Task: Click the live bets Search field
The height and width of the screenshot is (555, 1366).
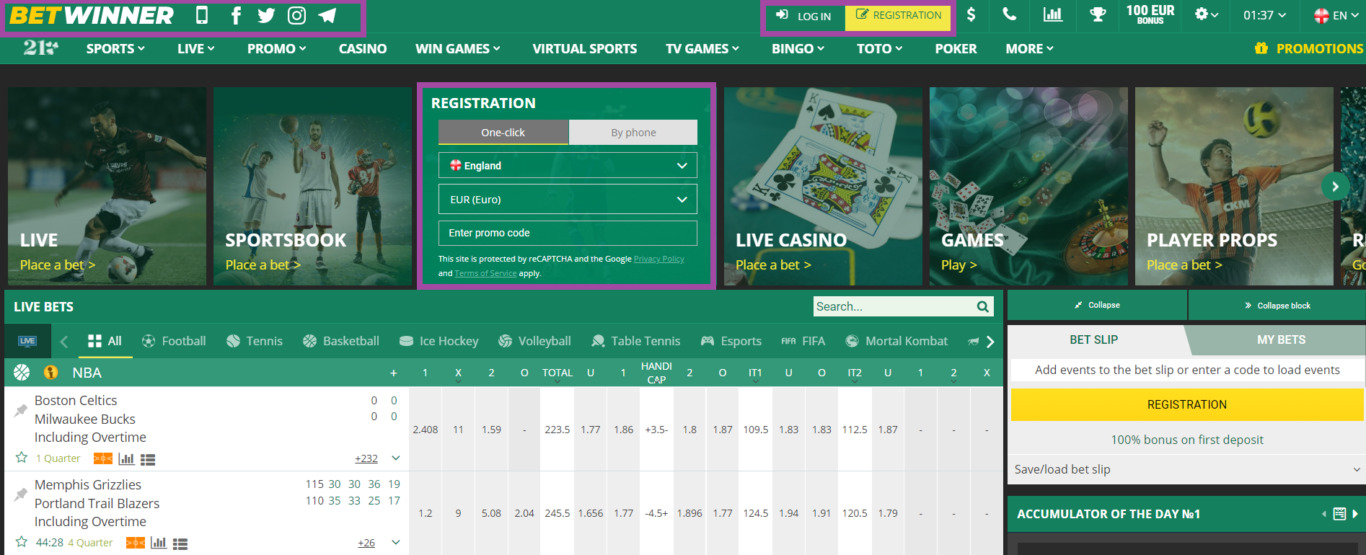Action: 894,307
